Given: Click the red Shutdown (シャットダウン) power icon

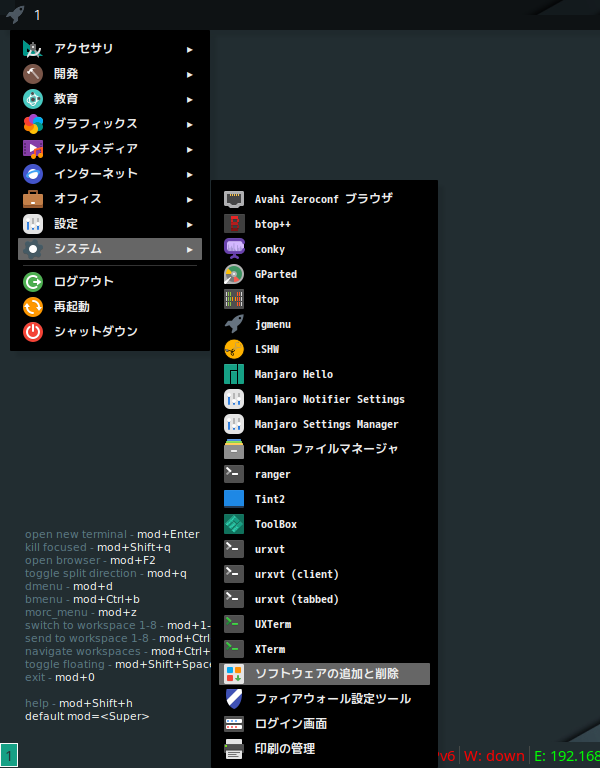Looking at the screenshot, I should click(x=33, y=332).
